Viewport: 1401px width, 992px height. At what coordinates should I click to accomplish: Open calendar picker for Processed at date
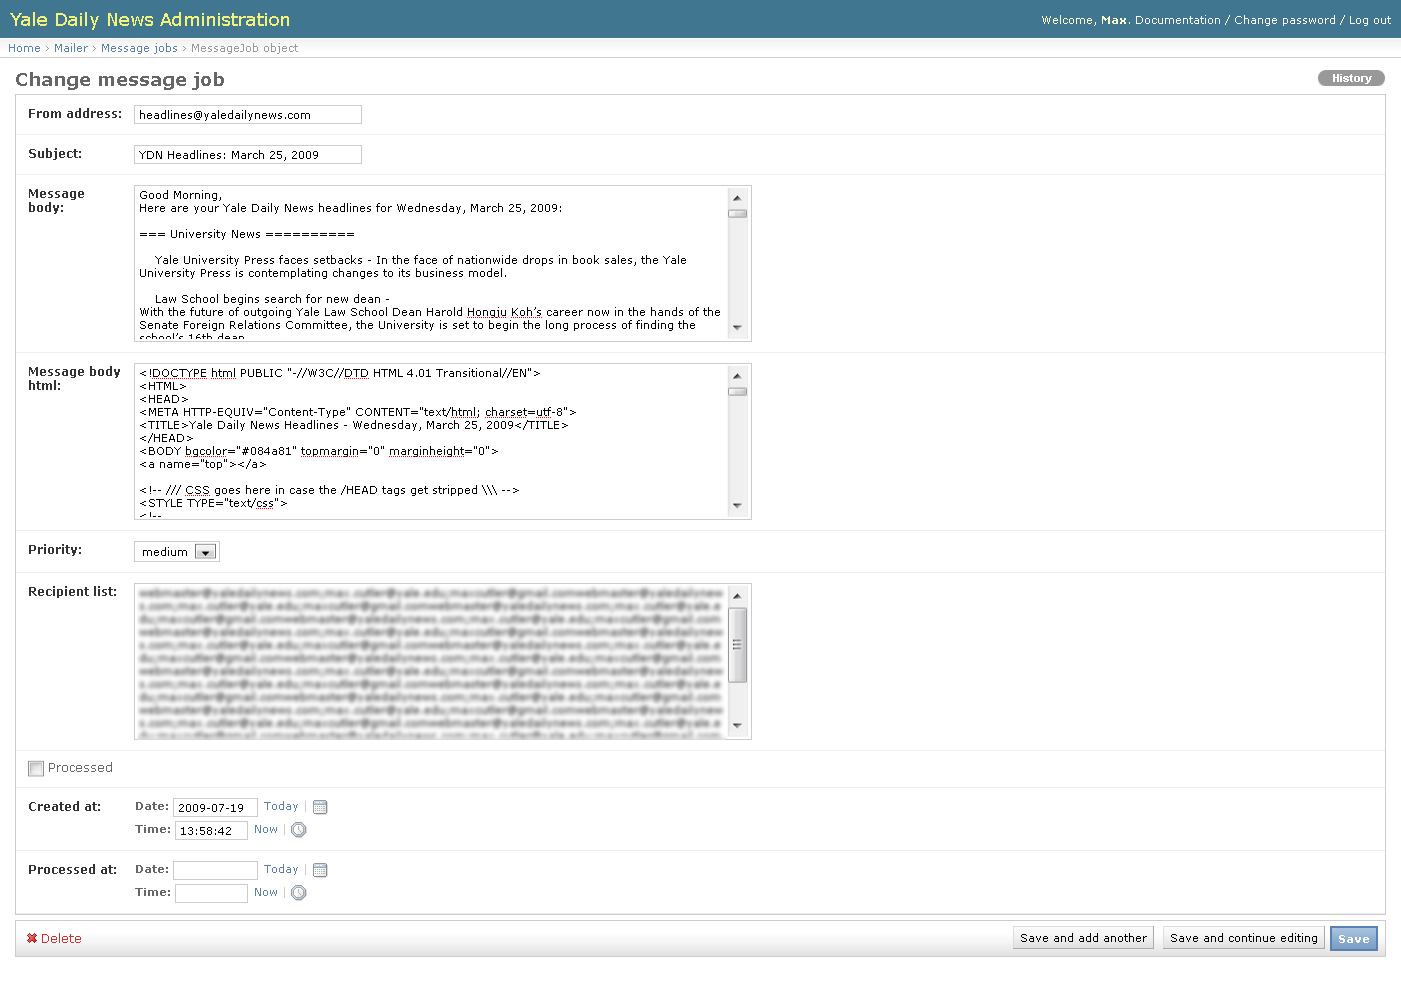[320, 870]
